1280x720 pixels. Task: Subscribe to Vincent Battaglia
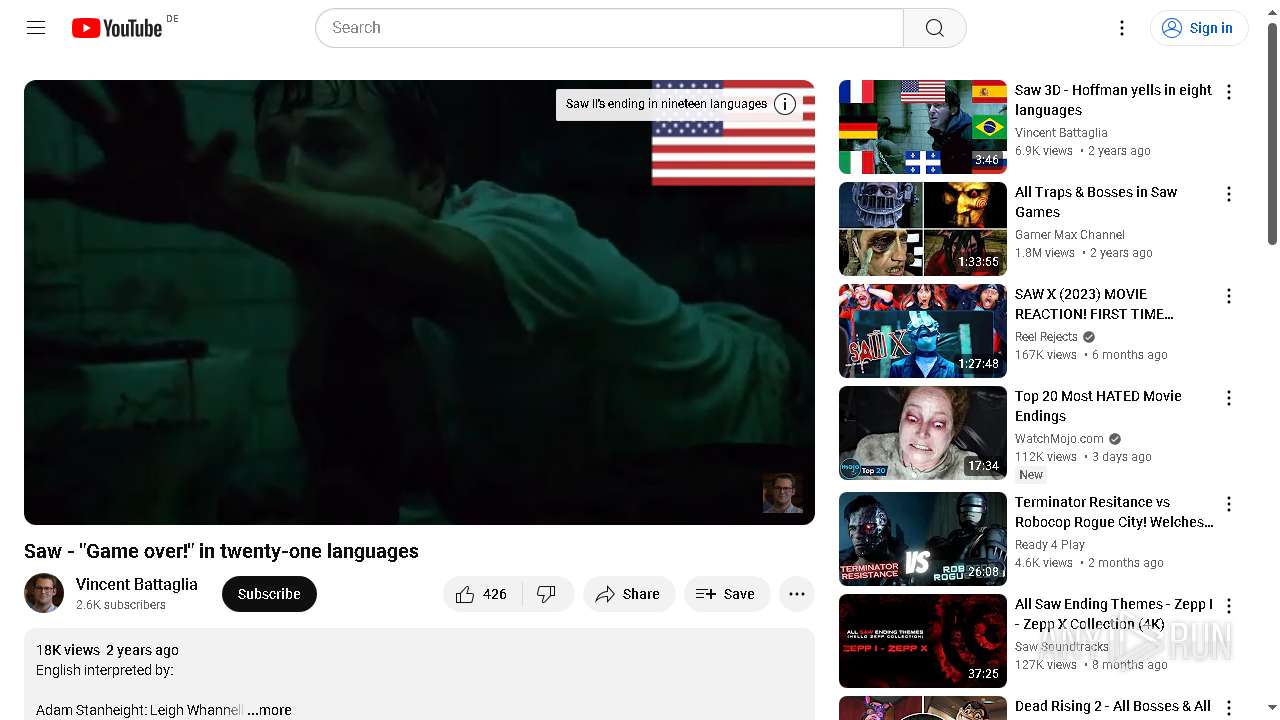(269, 594)
